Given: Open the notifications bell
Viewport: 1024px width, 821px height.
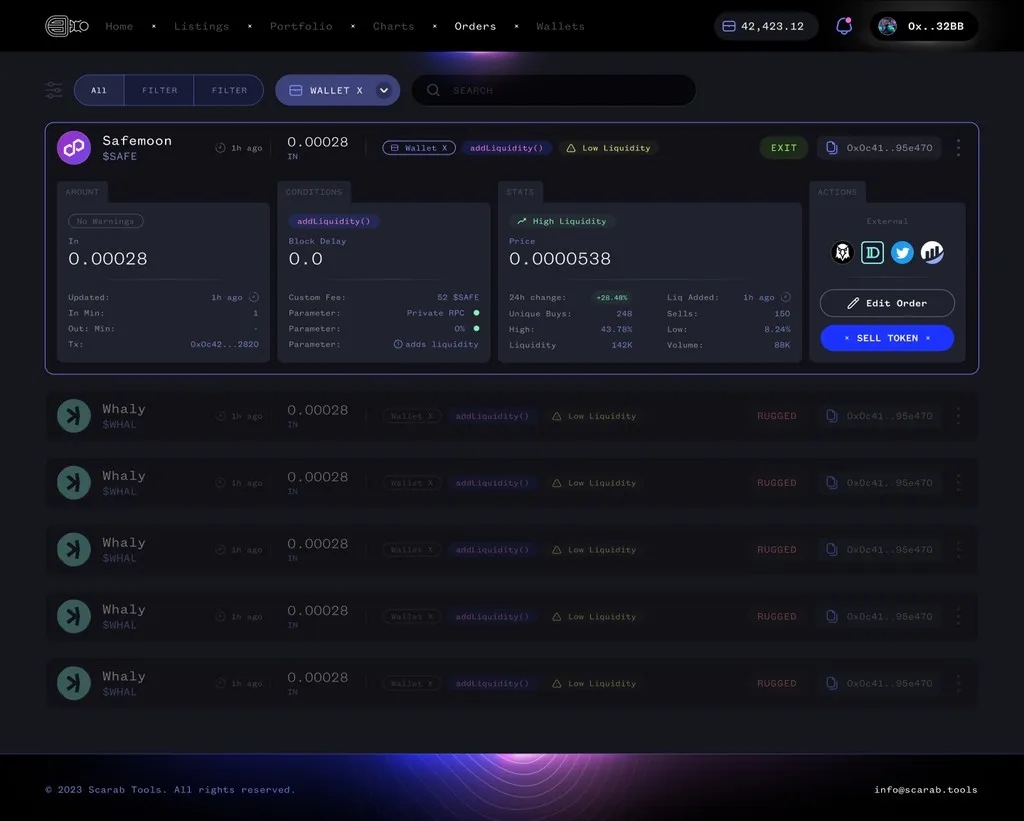Looking at the screenshot, I should click(844, 26).
